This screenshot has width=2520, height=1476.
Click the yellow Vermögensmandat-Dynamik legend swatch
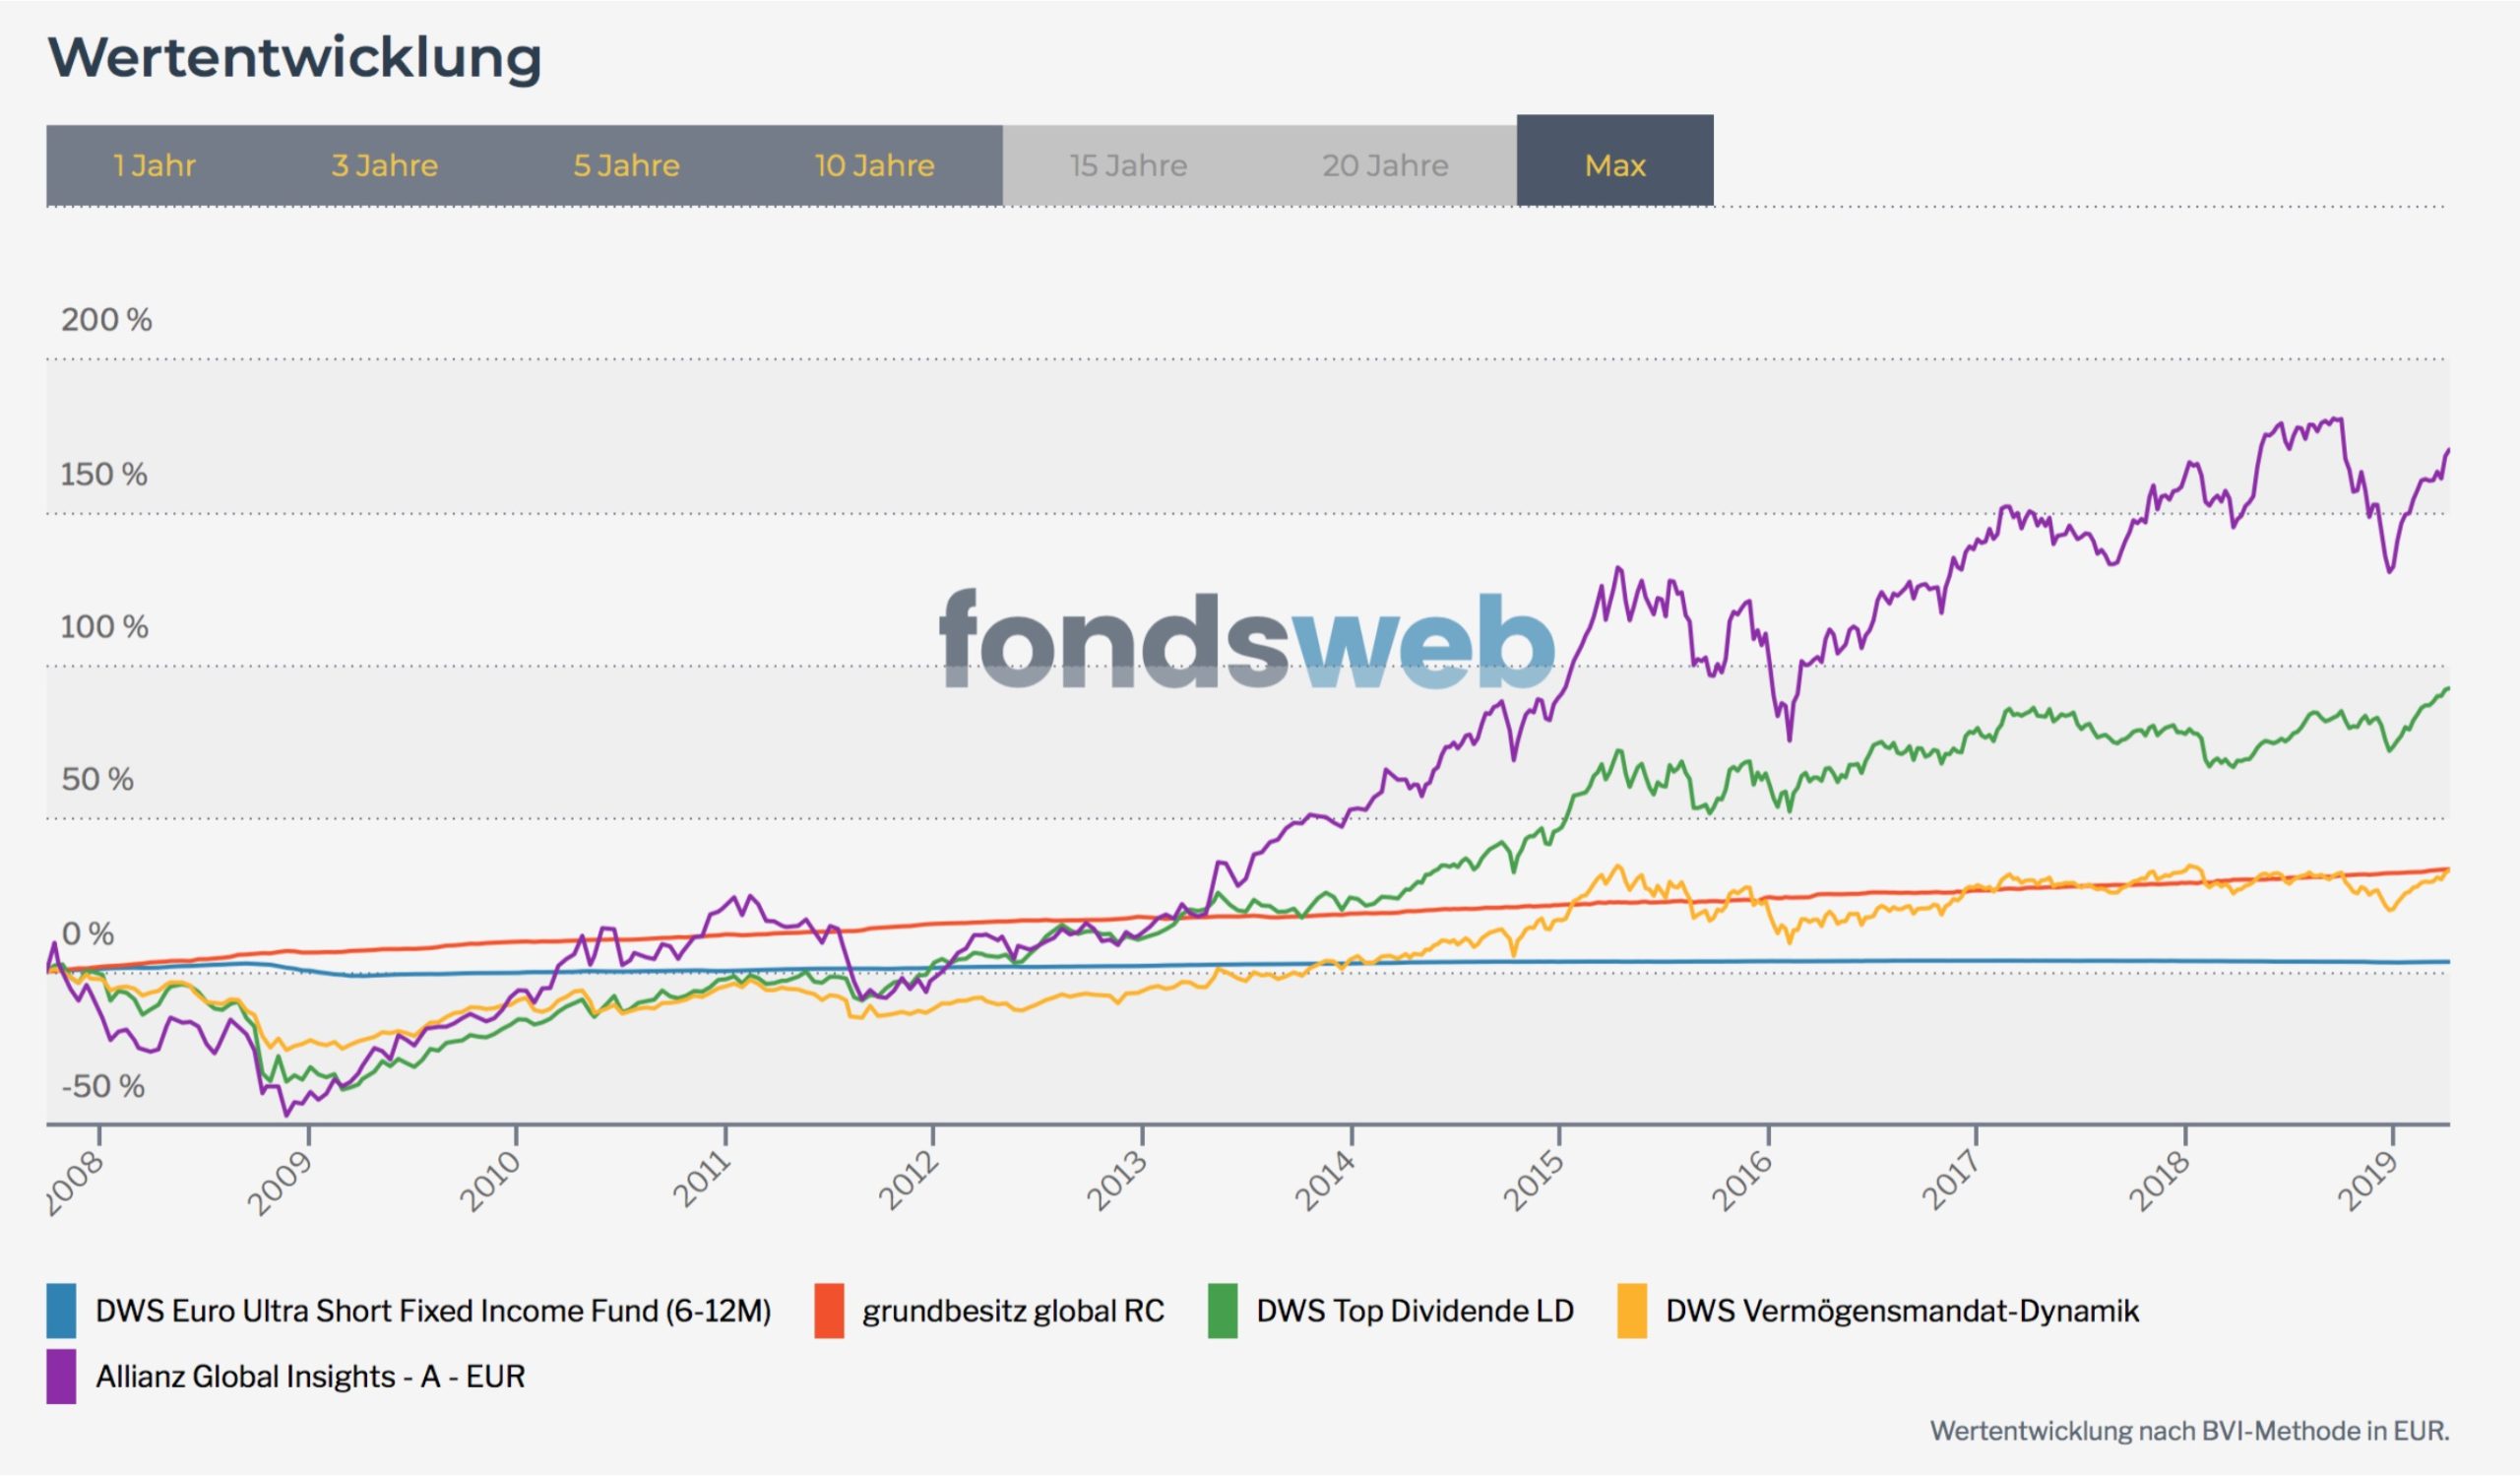(1631, 1311)
